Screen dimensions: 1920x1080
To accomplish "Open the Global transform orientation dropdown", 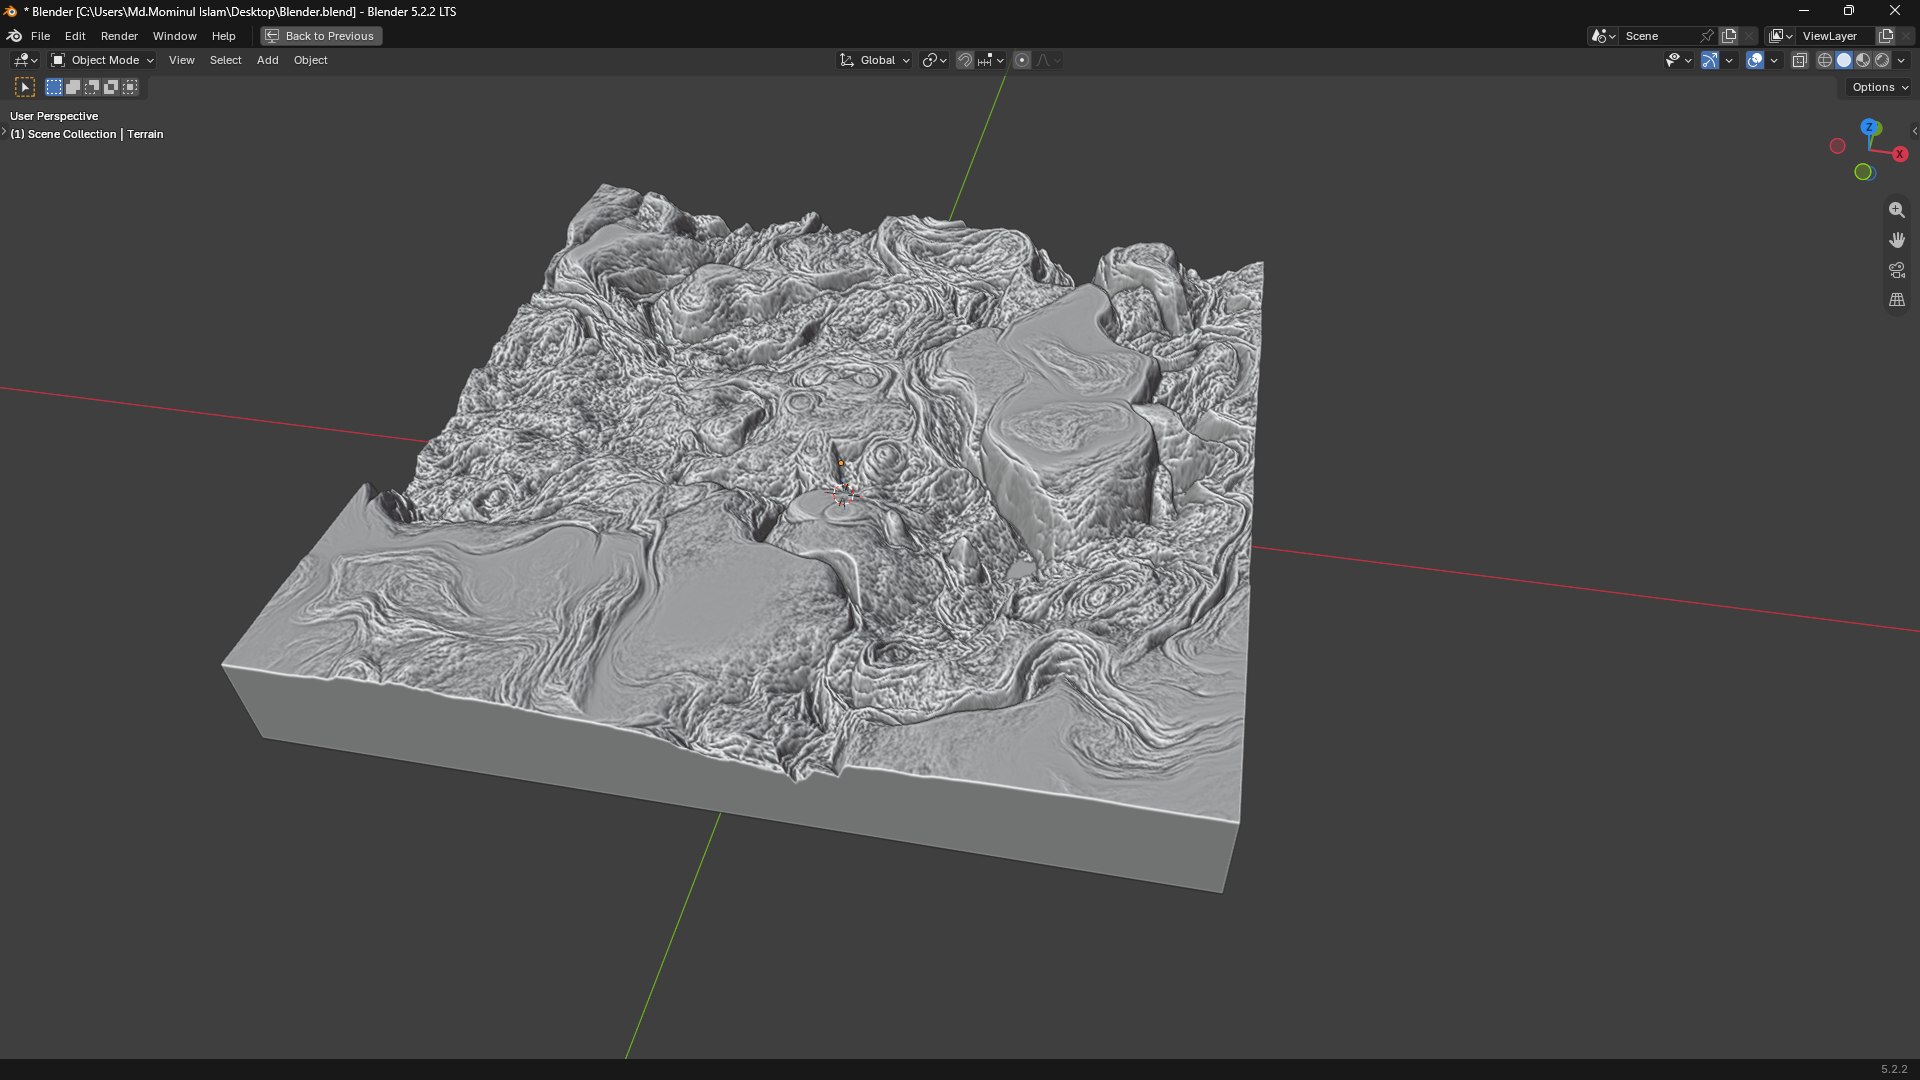I will [874, 60].
